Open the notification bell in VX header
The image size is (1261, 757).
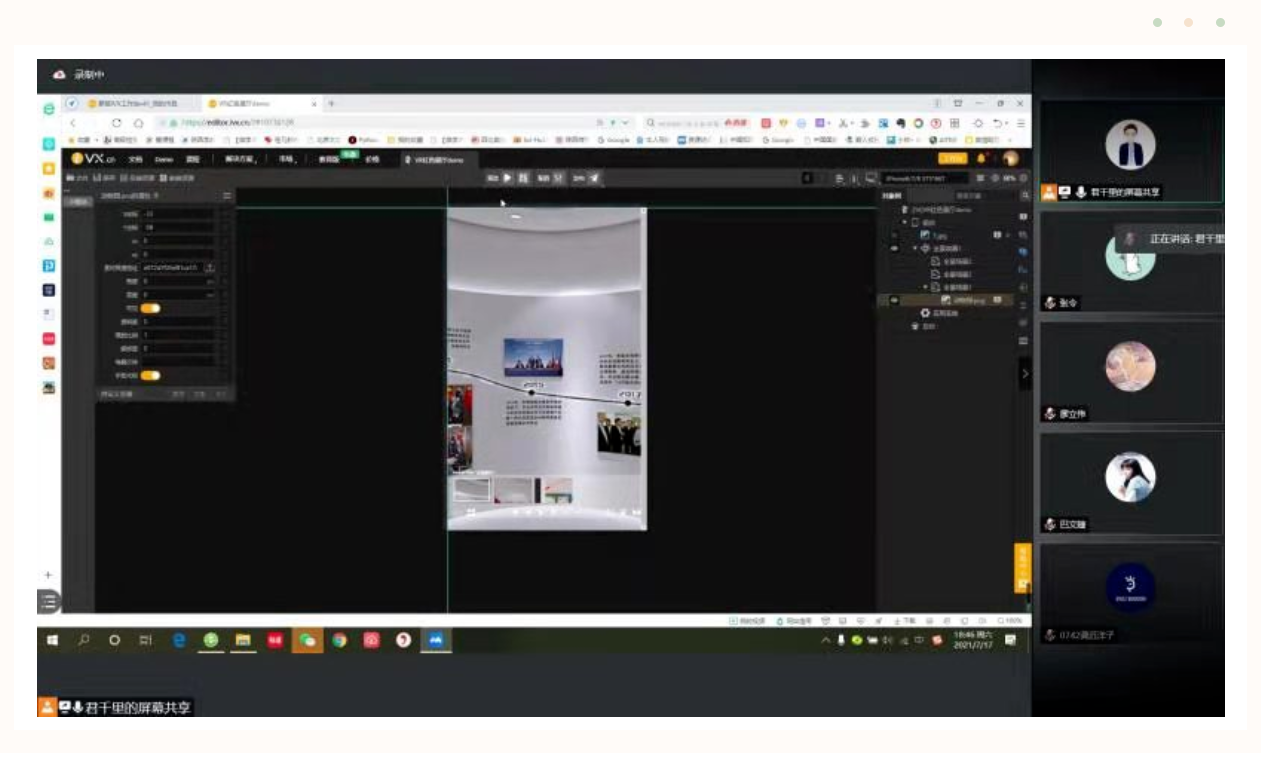(x=981, y=159)
